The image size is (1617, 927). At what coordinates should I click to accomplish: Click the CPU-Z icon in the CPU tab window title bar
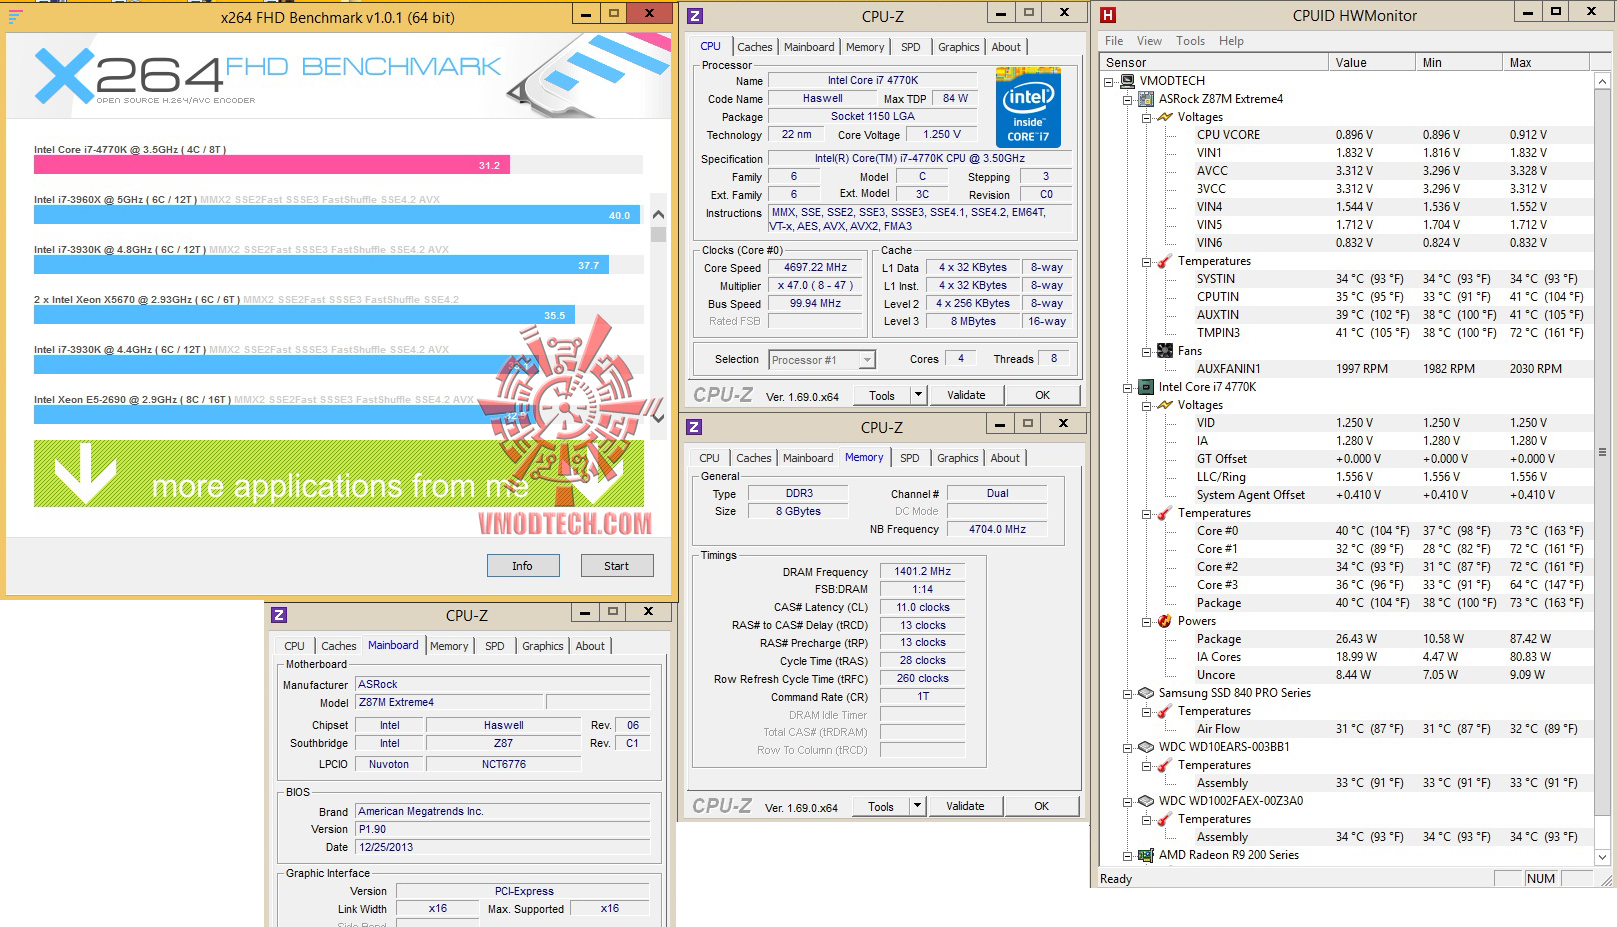click(x=695, y=16)
